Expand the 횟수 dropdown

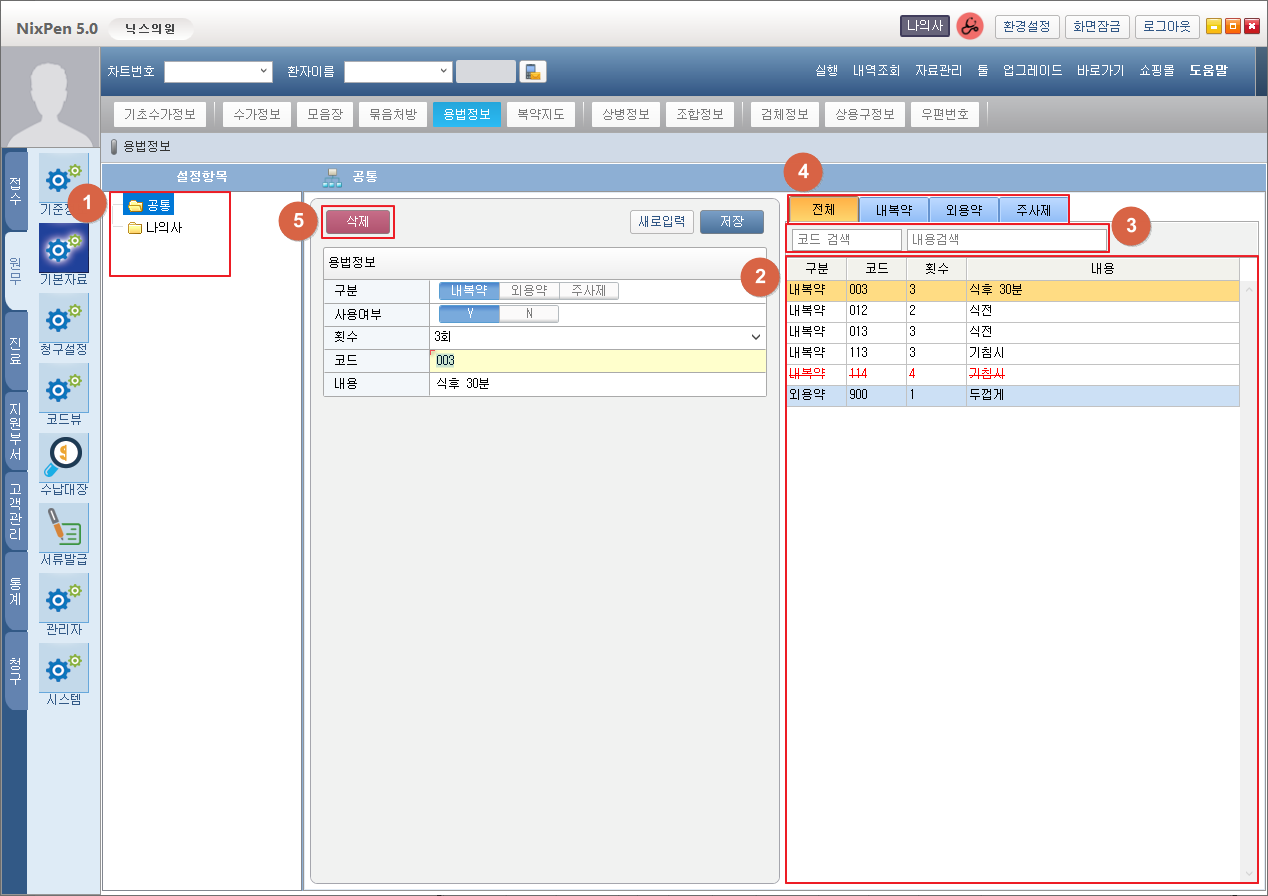click(x=755, y=338)
